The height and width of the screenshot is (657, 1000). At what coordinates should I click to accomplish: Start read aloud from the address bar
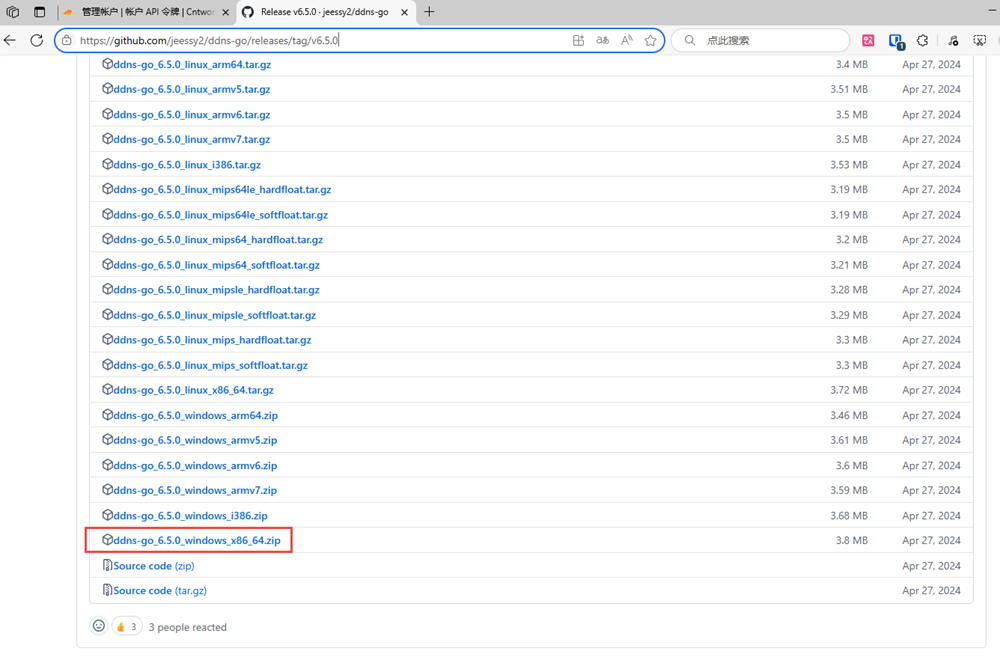627,40
